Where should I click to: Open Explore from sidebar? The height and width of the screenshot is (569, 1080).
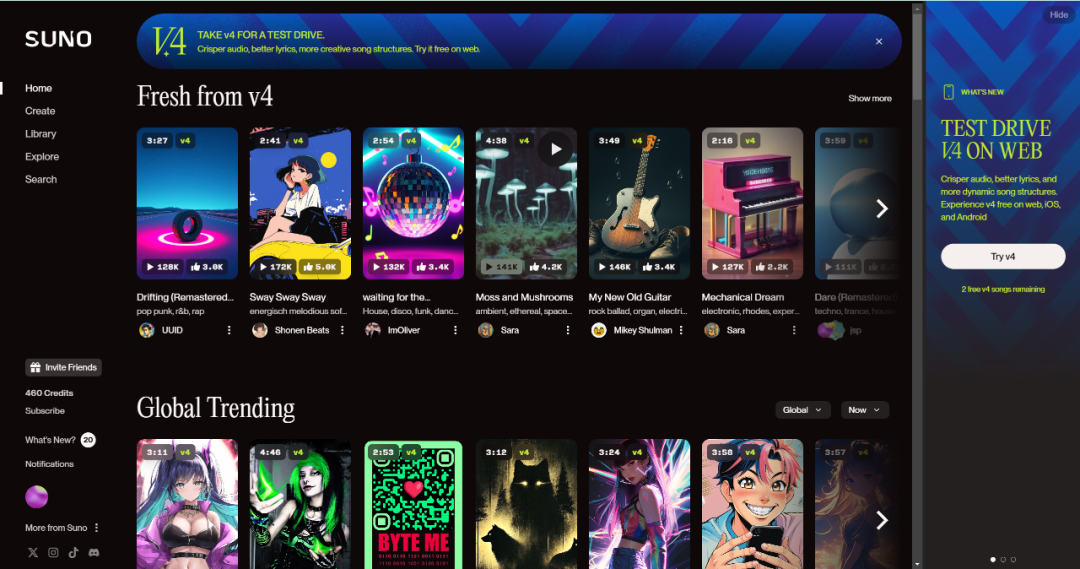click(42, 156)
